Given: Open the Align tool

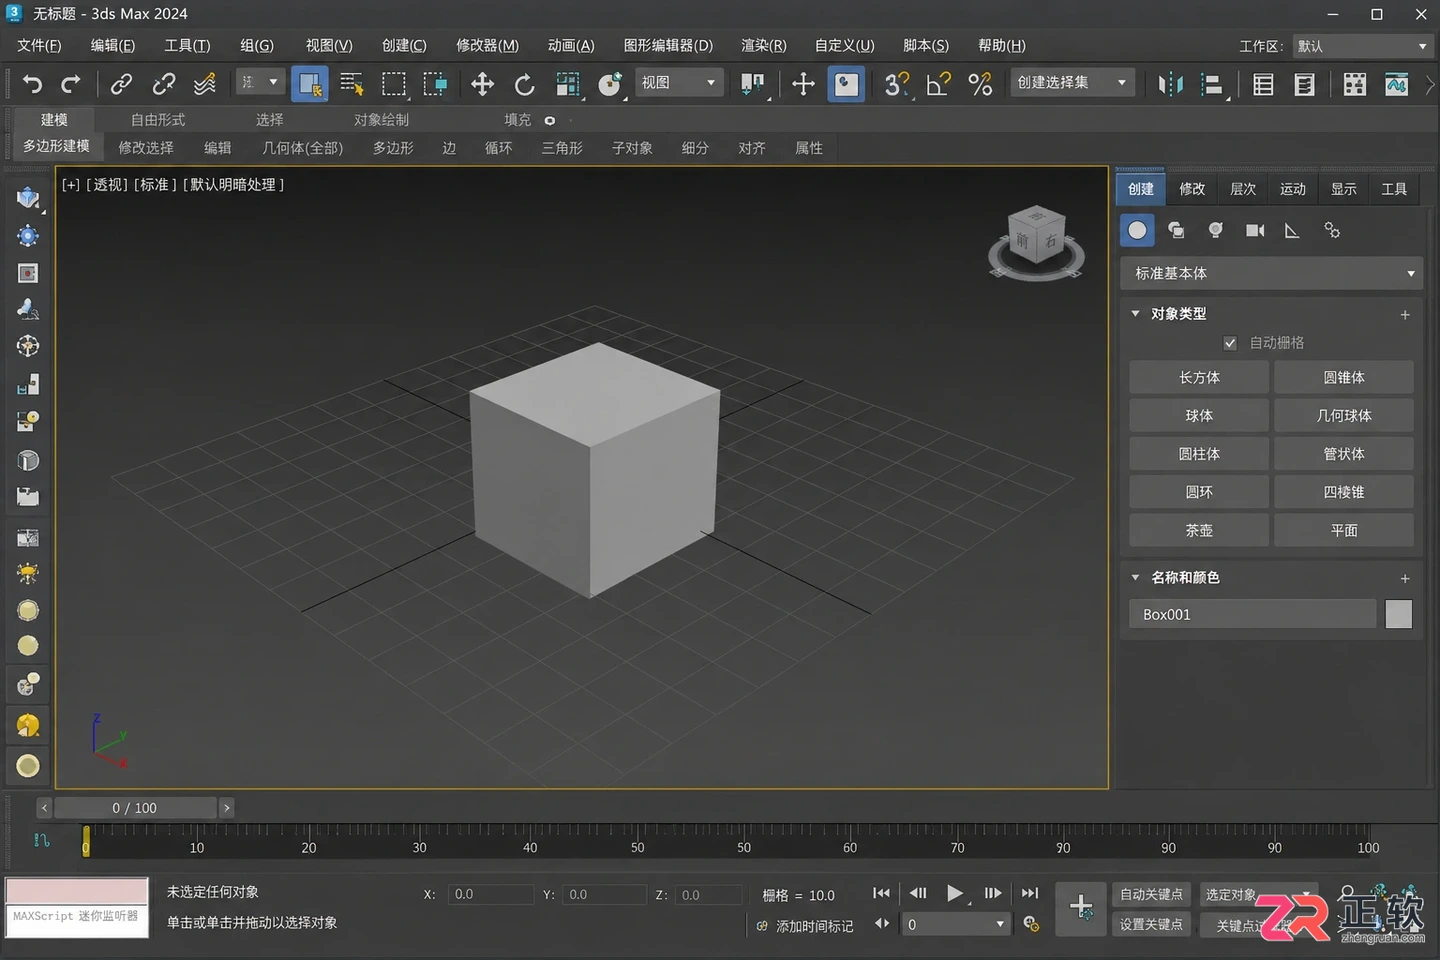Looking at the screenshot, I should 1212,84.
